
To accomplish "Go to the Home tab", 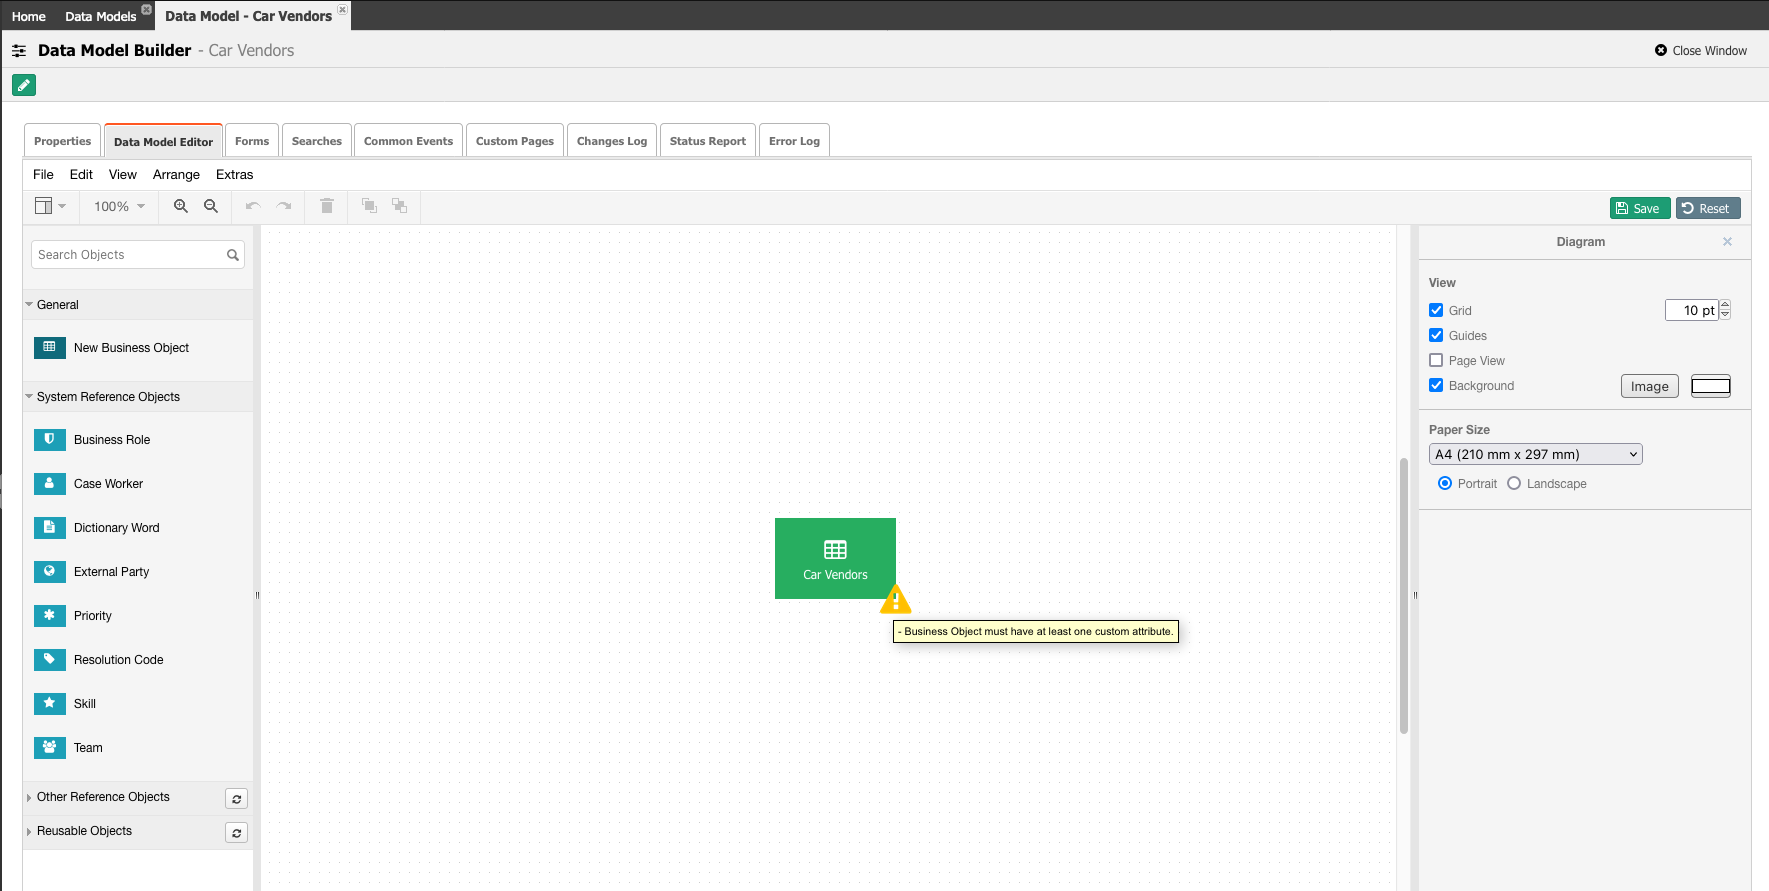I will [x=29, y=16].
